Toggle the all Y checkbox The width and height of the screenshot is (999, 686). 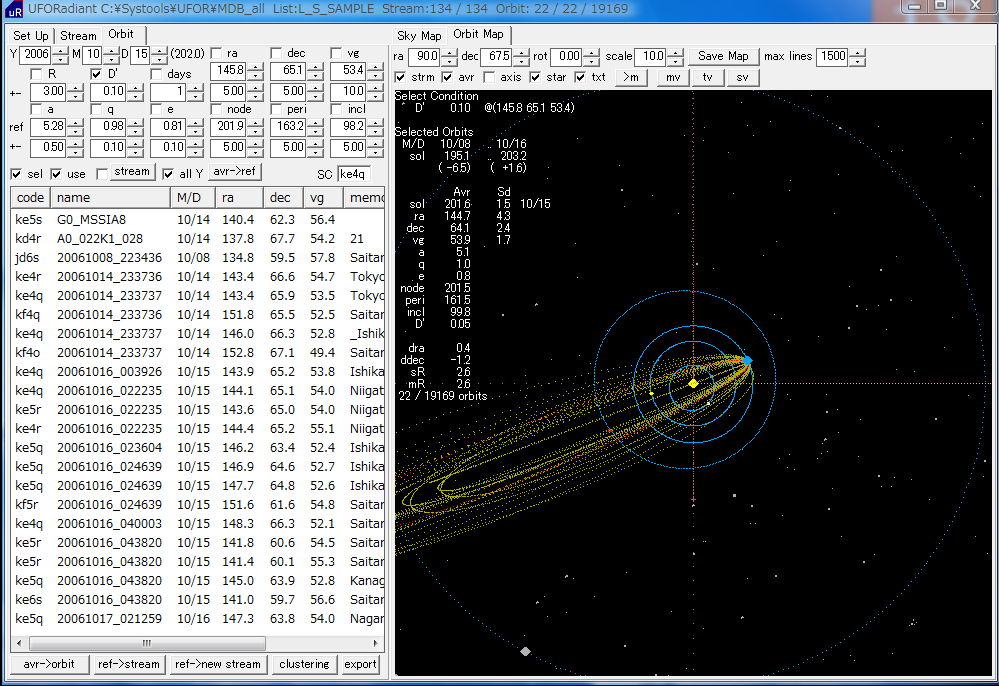(x=169, y=173)
